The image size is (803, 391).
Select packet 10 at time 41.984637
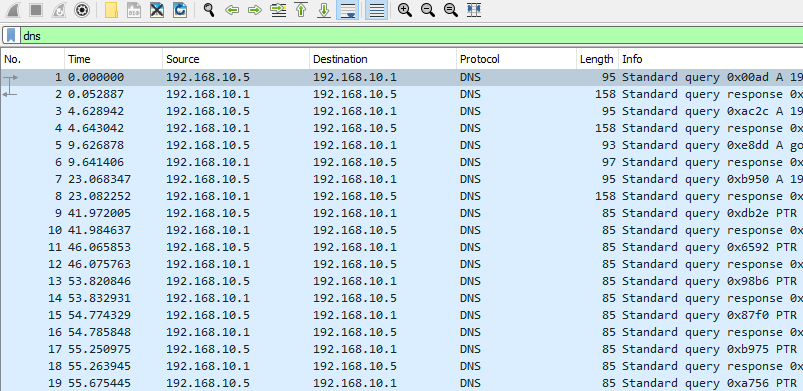pyautogui.click(x=402, y=230)
